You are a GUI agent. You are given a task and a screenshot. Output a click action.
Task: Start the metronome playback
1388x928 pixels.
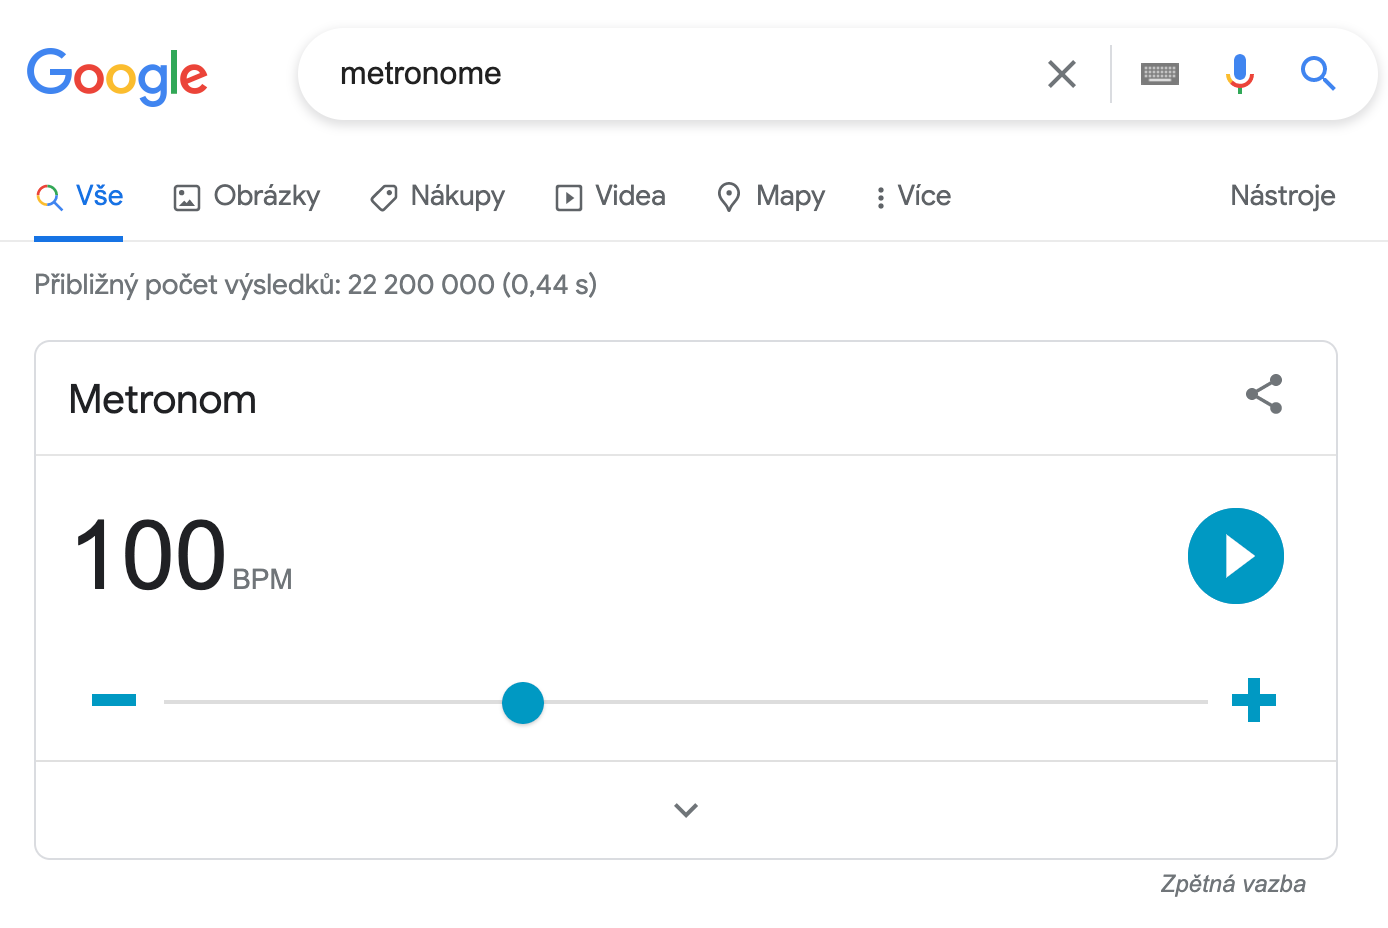1235,556
